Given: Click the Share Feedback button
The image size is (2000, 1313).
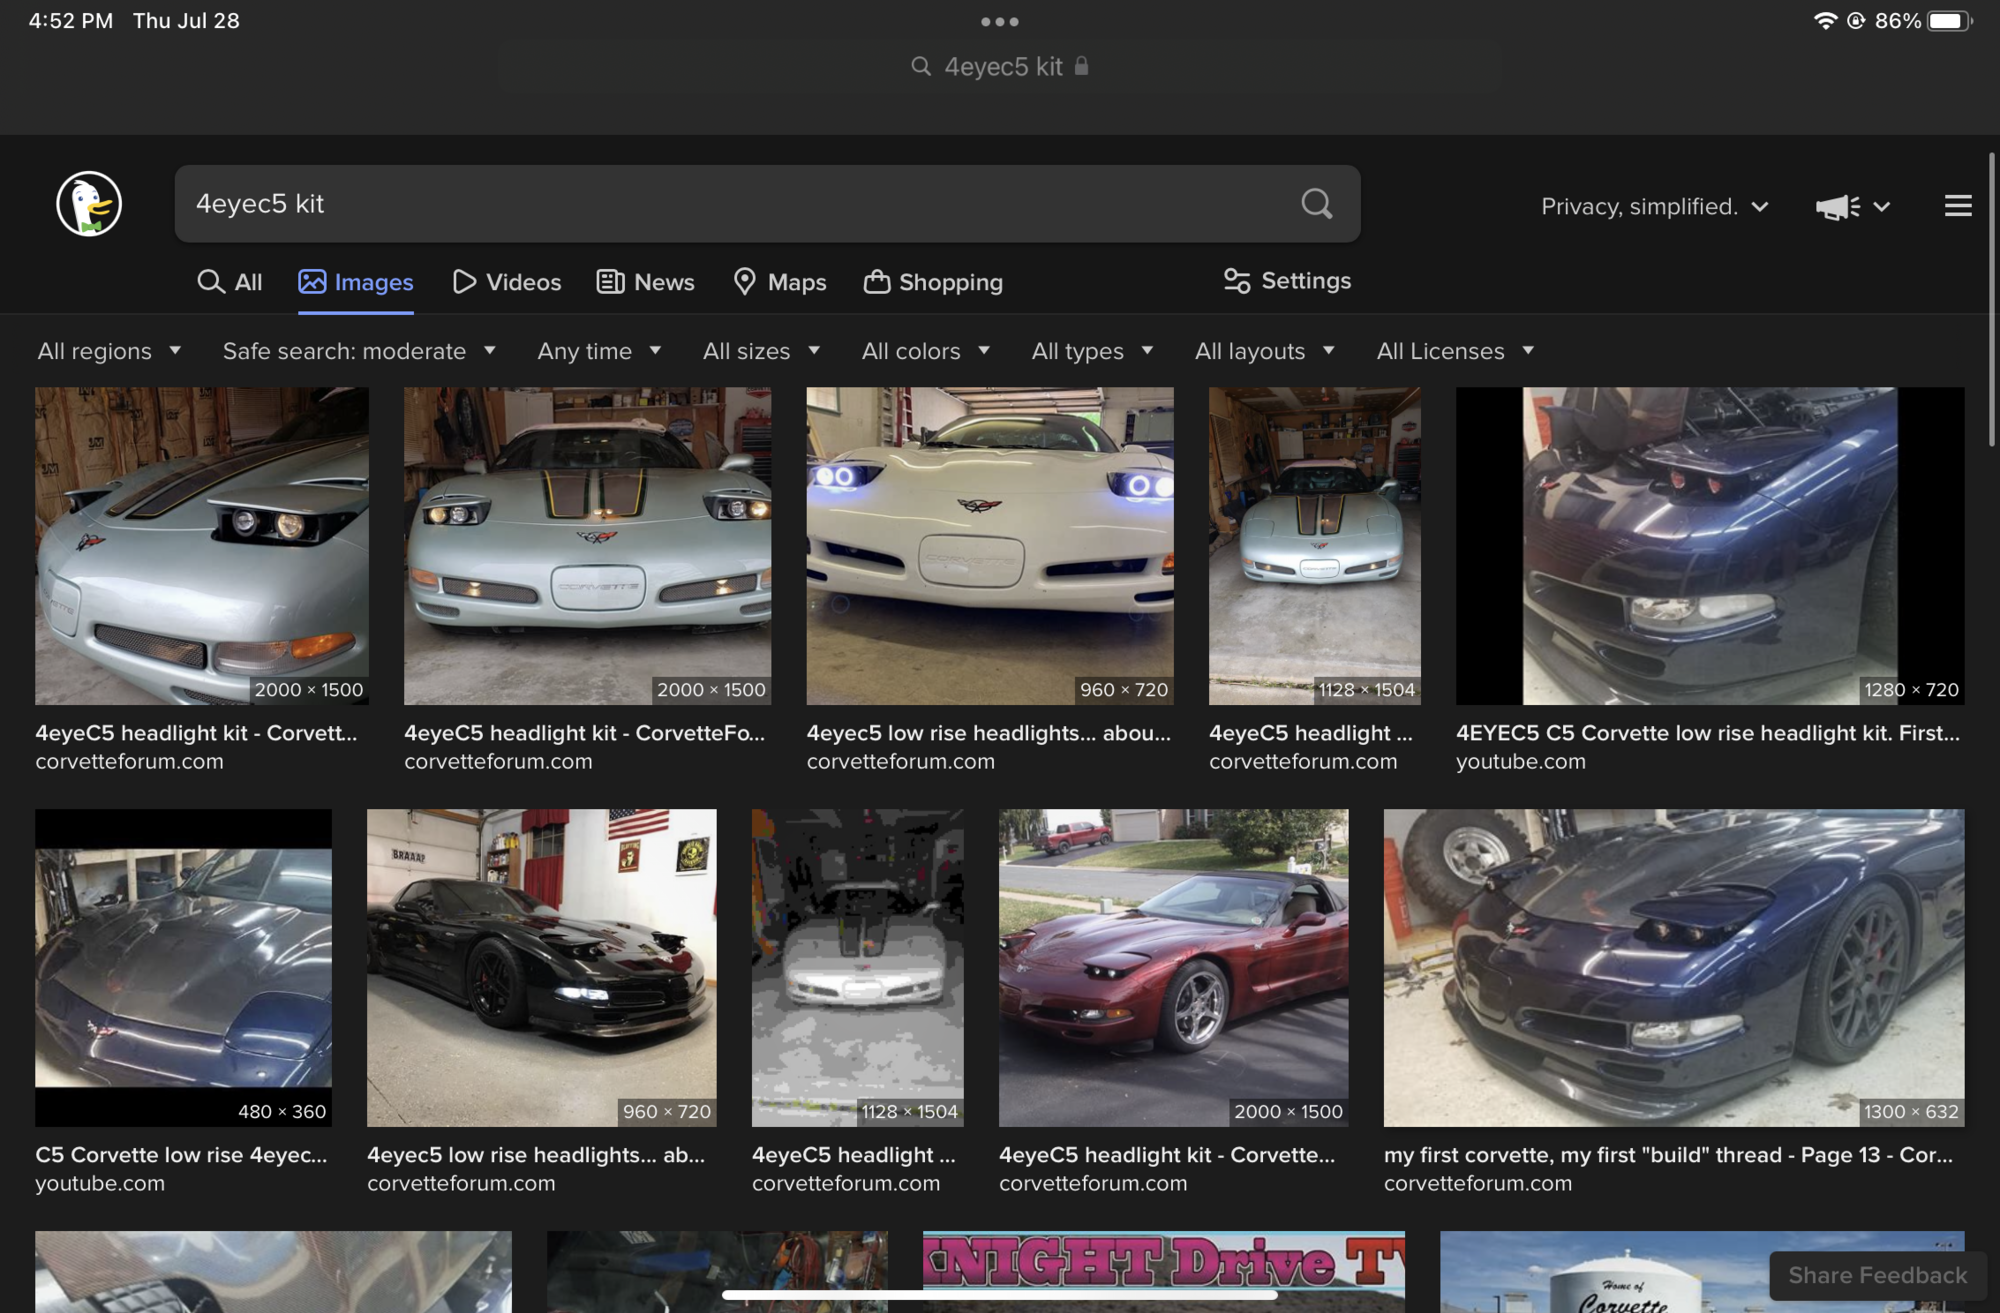Looking at the screenshot, I should (1877, 1275).
